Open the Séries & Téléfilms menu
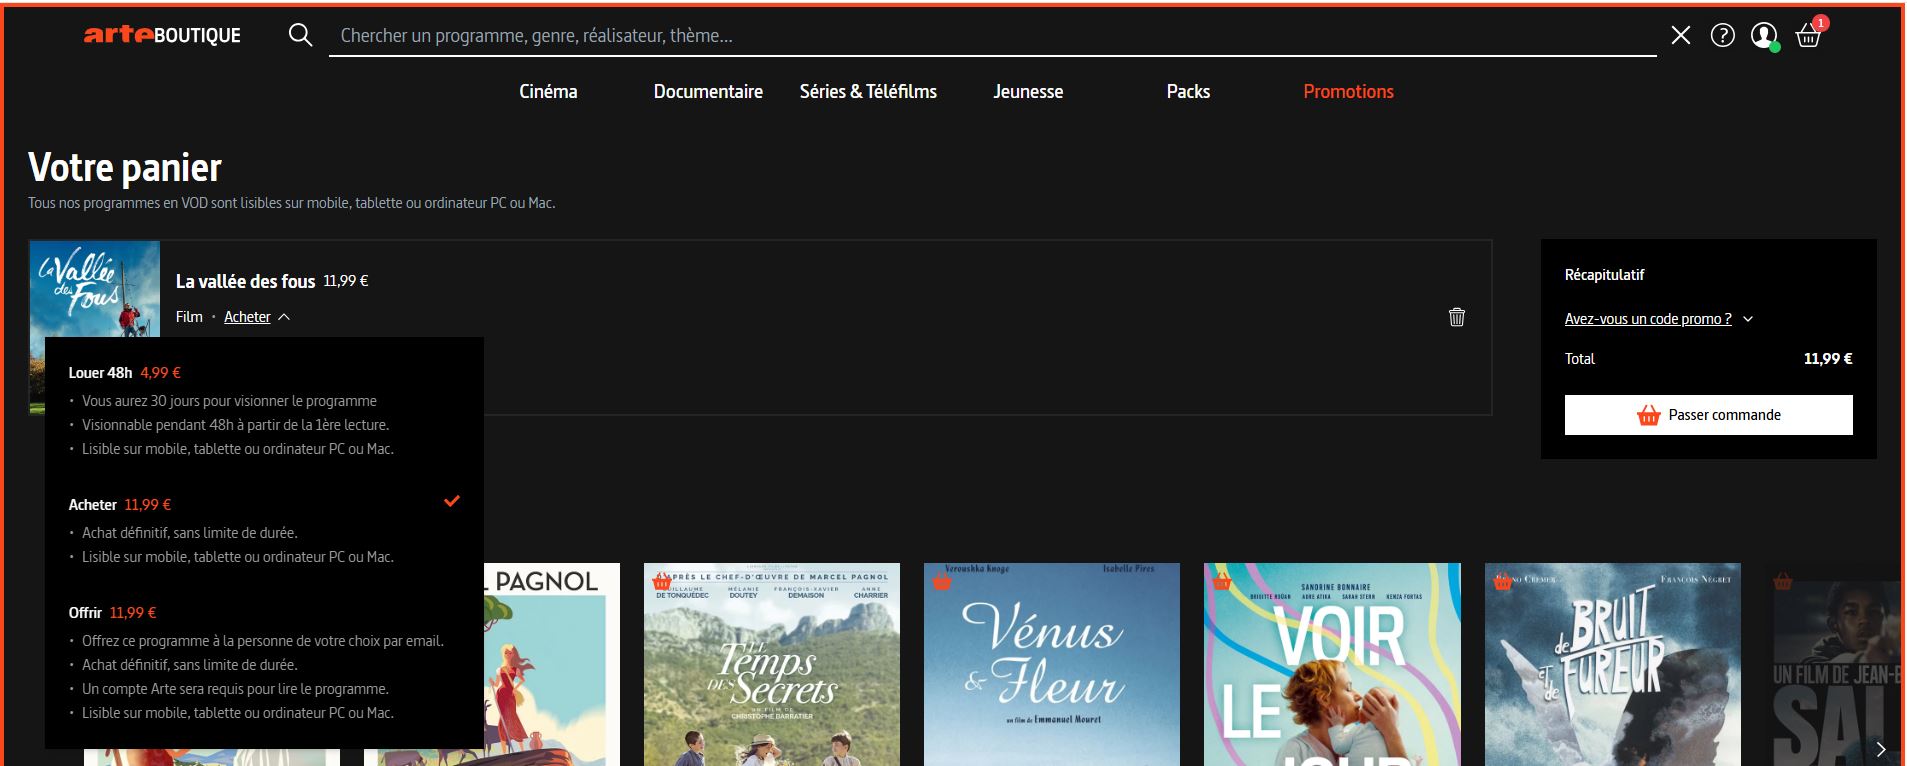 point(868,91)
